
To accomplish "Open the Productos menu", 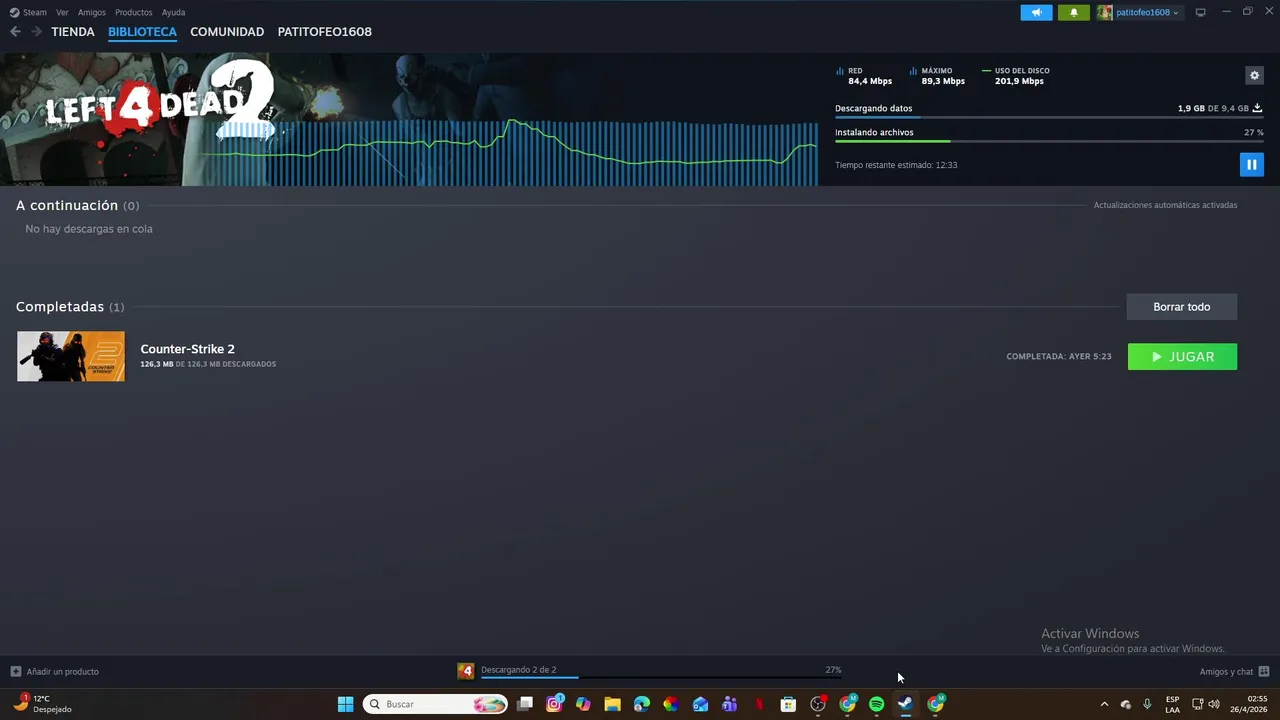I will pos(134,12).
